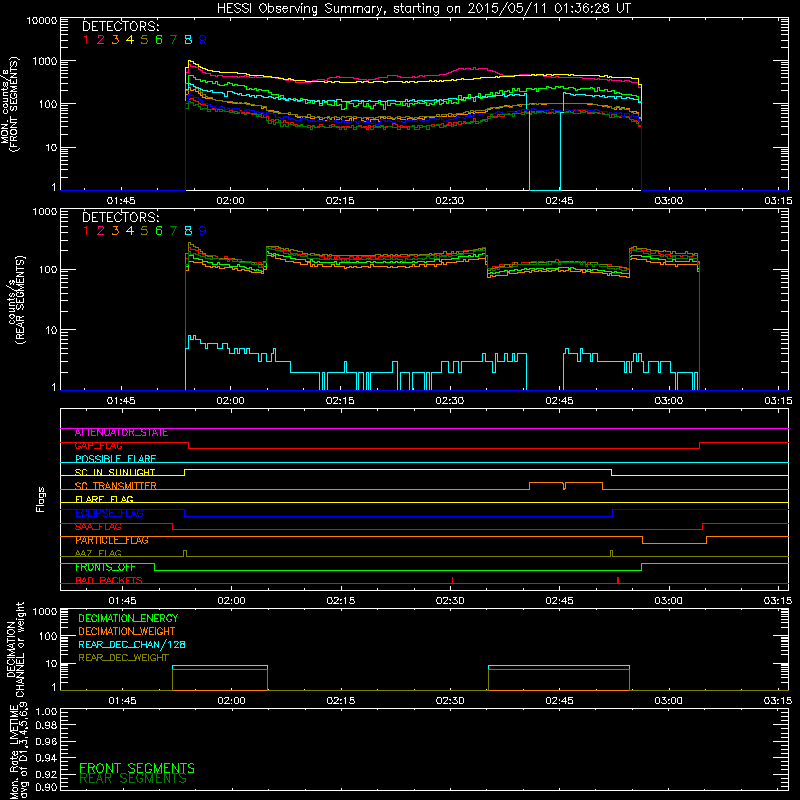Click the REAR SEGMENTS livetime legend label
800x800 pixels.
[x=133, y=779]
